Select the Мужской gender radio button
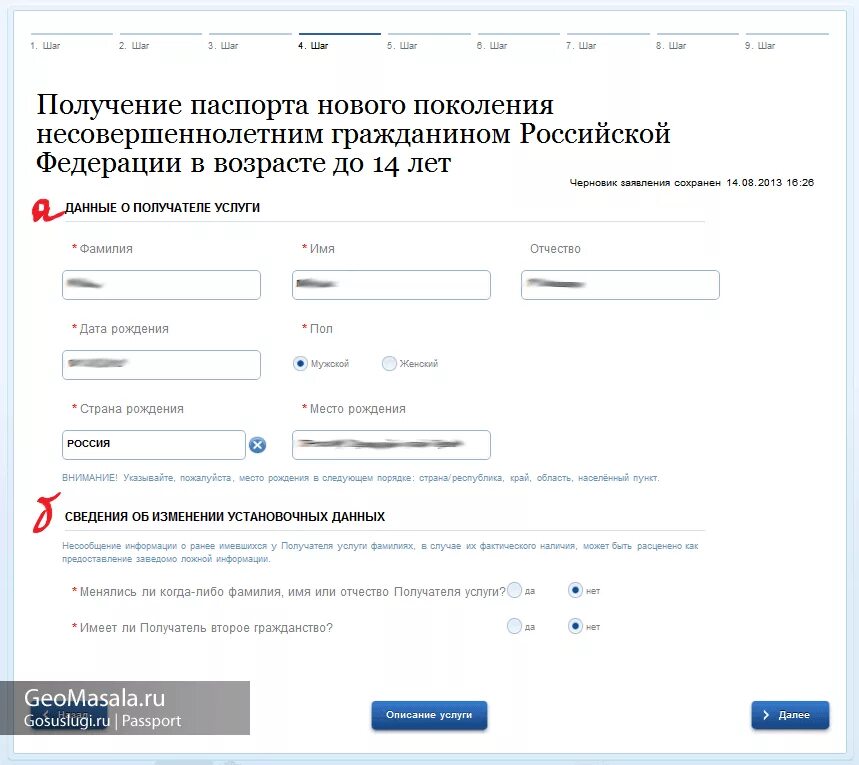Viewport: 859px width, 765px height. pyautogui.click(x=300, y=363)
